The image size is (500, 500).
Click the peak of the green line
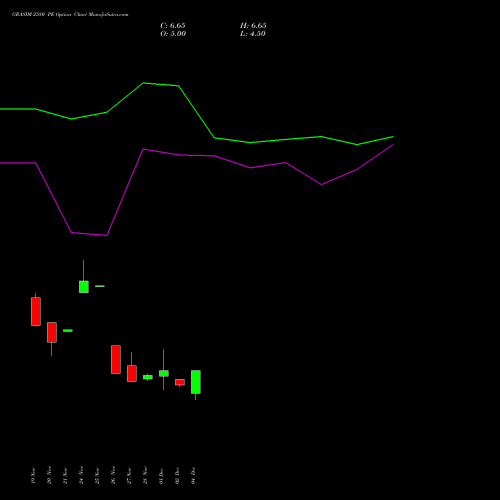coord(144,83)
